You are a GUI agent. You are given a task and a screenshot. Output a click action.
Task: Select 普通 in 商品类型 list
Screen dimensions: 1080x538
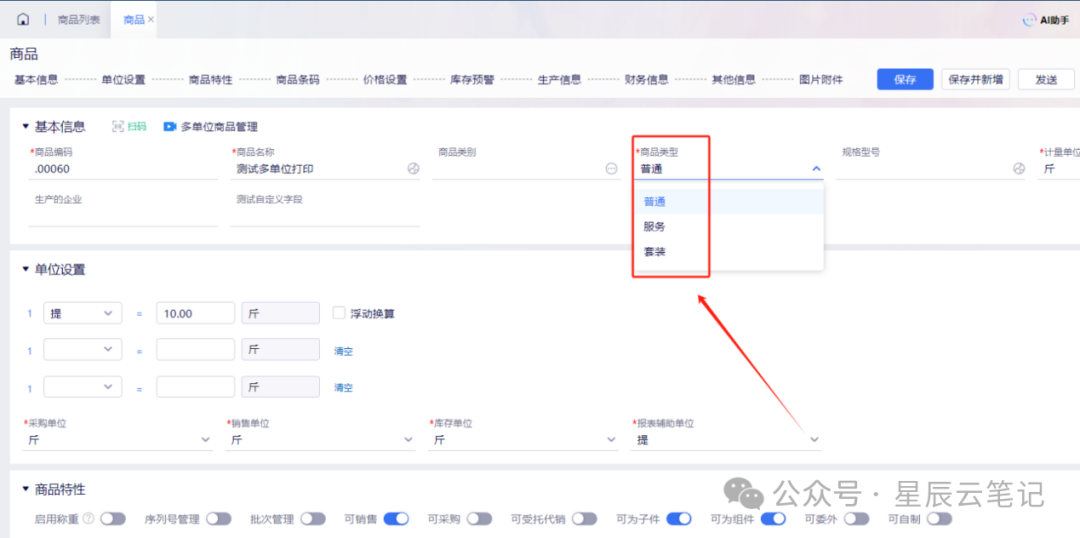[729, 202]
